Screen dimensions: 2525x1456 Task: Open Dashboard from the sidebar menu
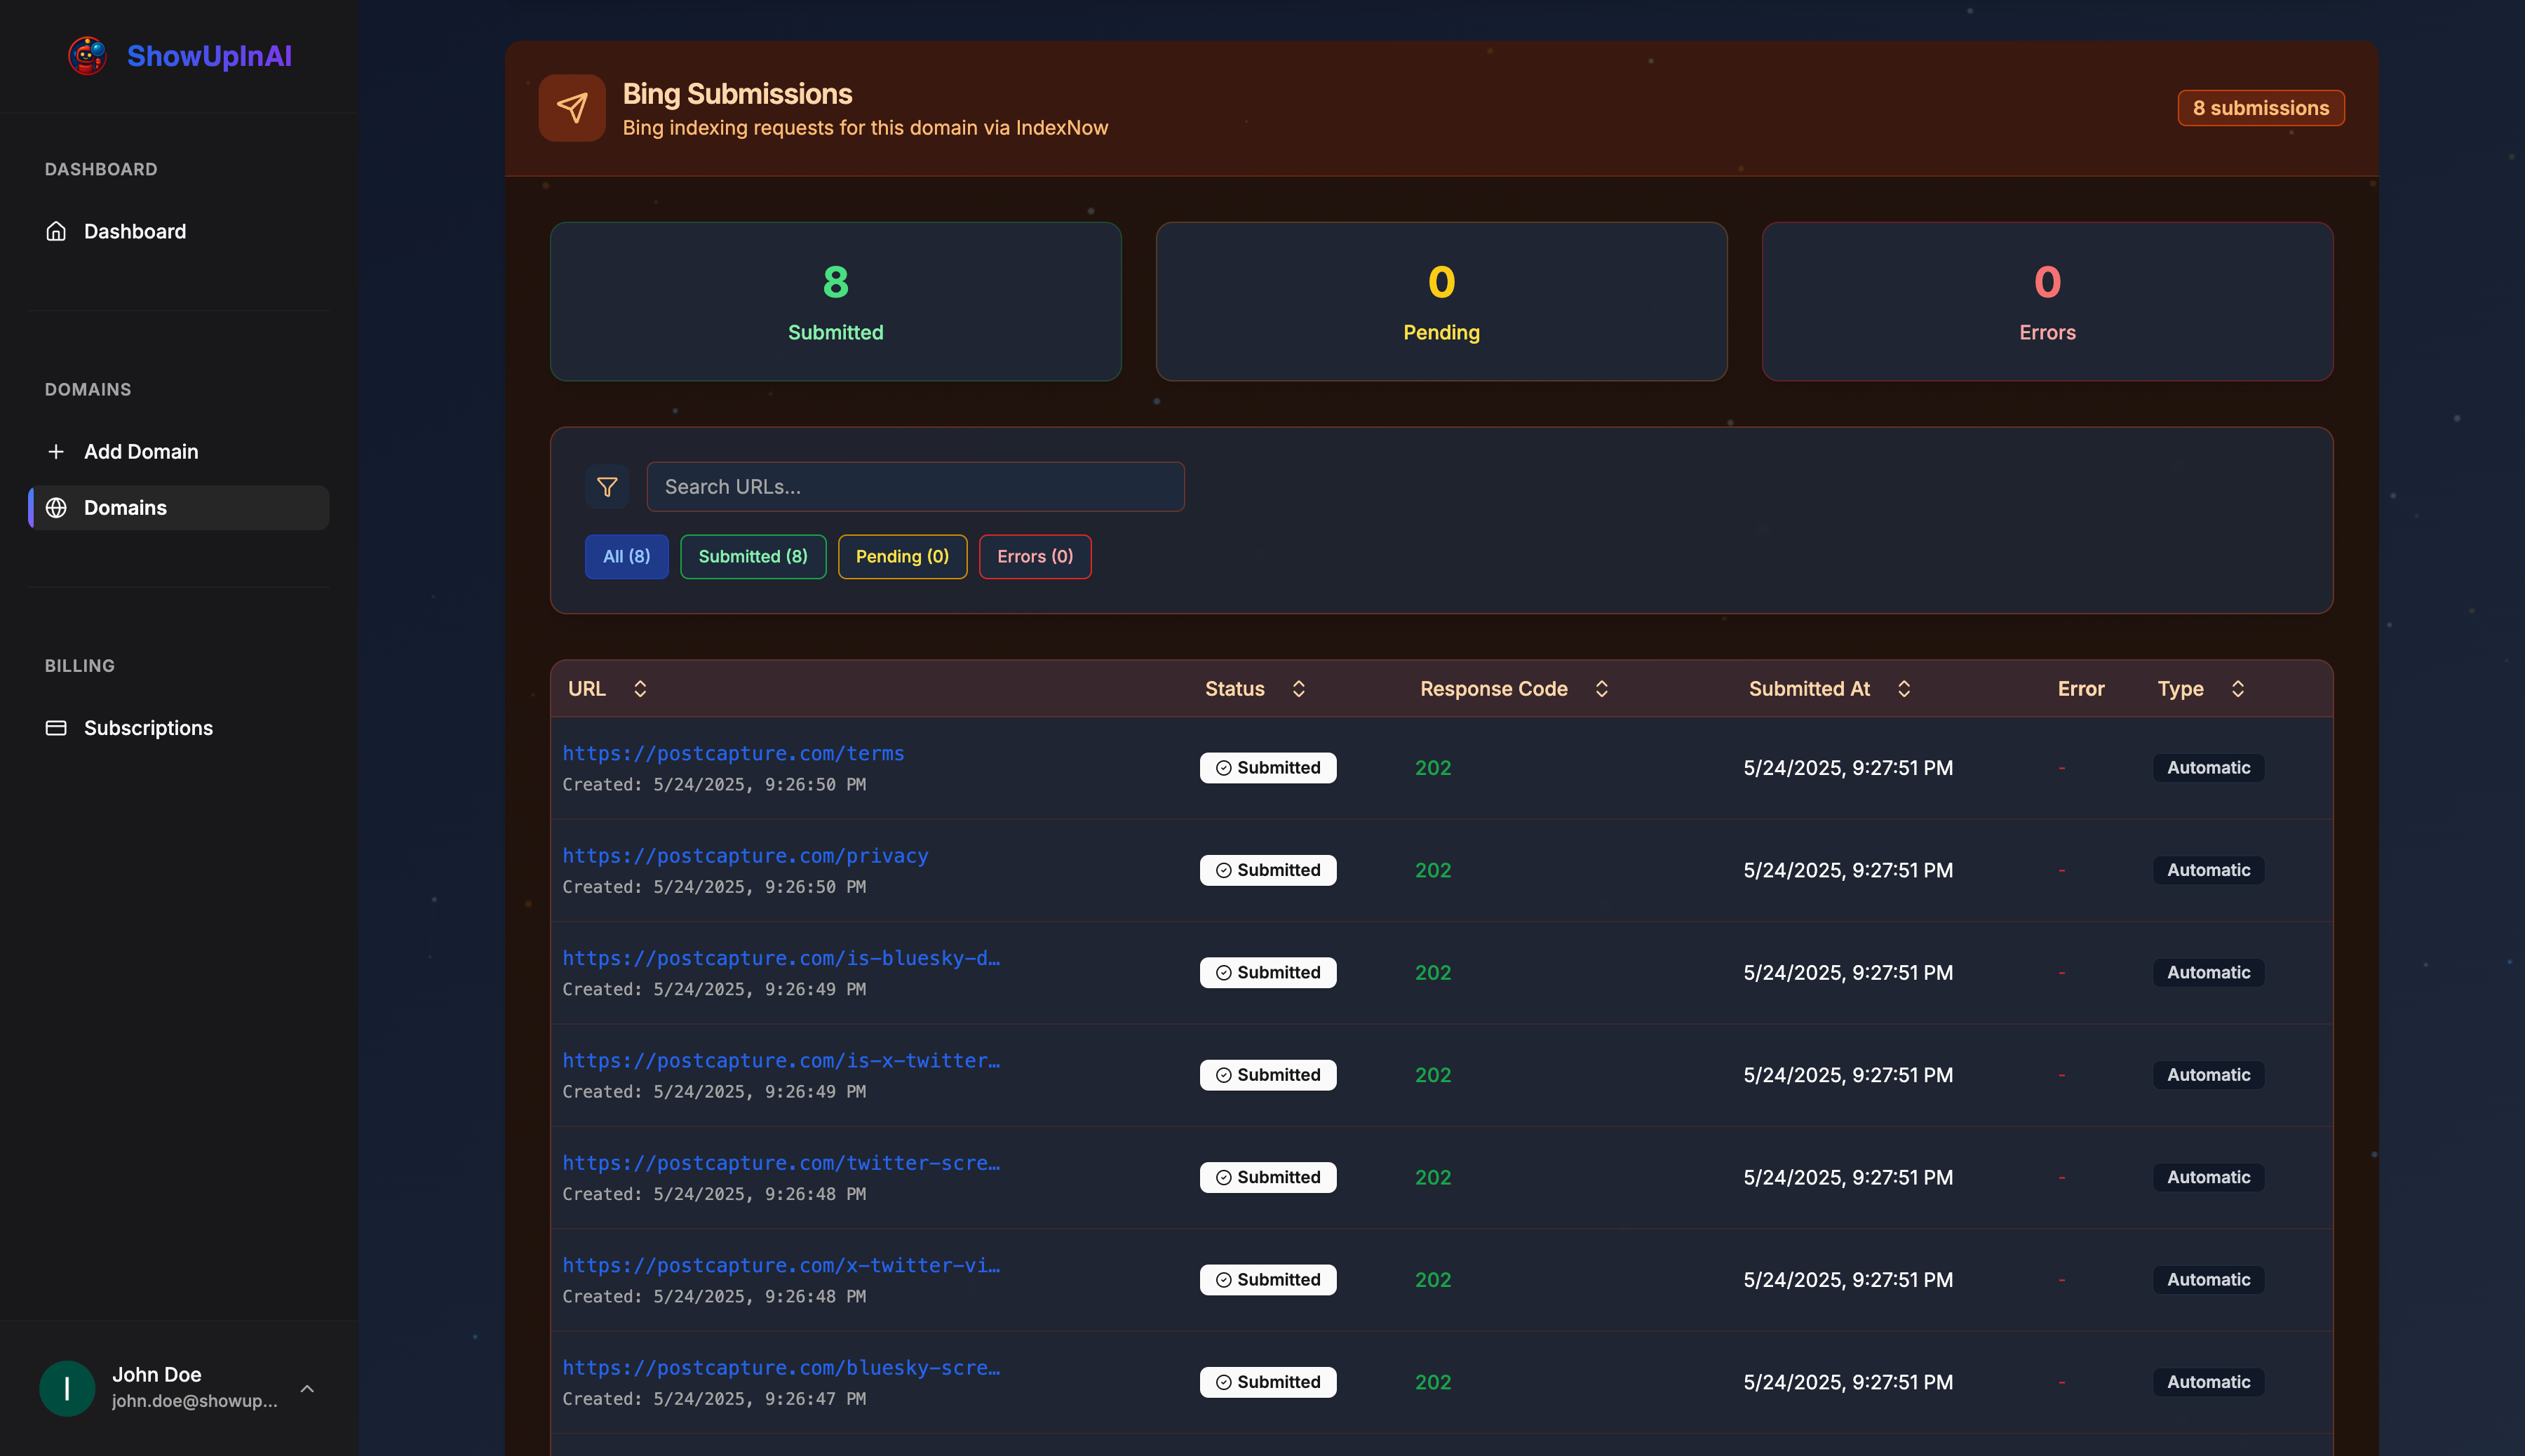tap(134, 231)
